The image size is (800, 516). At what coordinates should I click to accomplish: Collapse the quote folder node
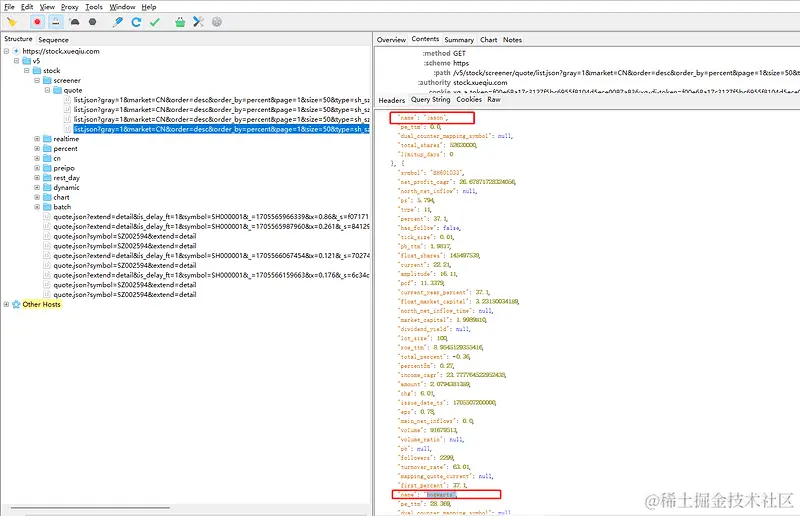click(x=47, y=90)
